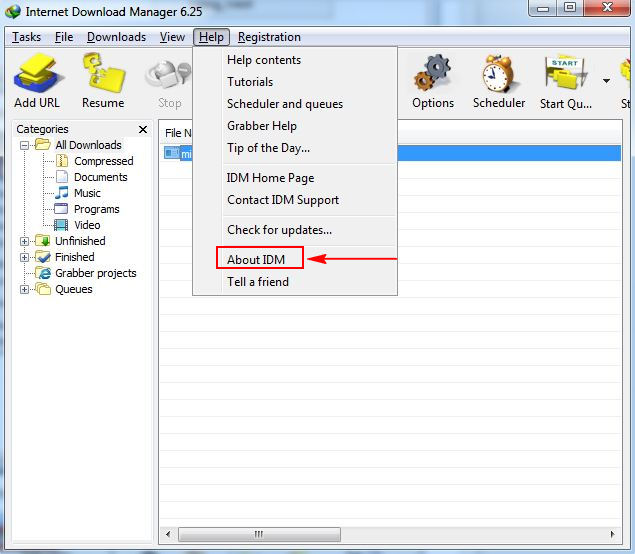Click the scrollbar left arrow

(x=168, y=534)
